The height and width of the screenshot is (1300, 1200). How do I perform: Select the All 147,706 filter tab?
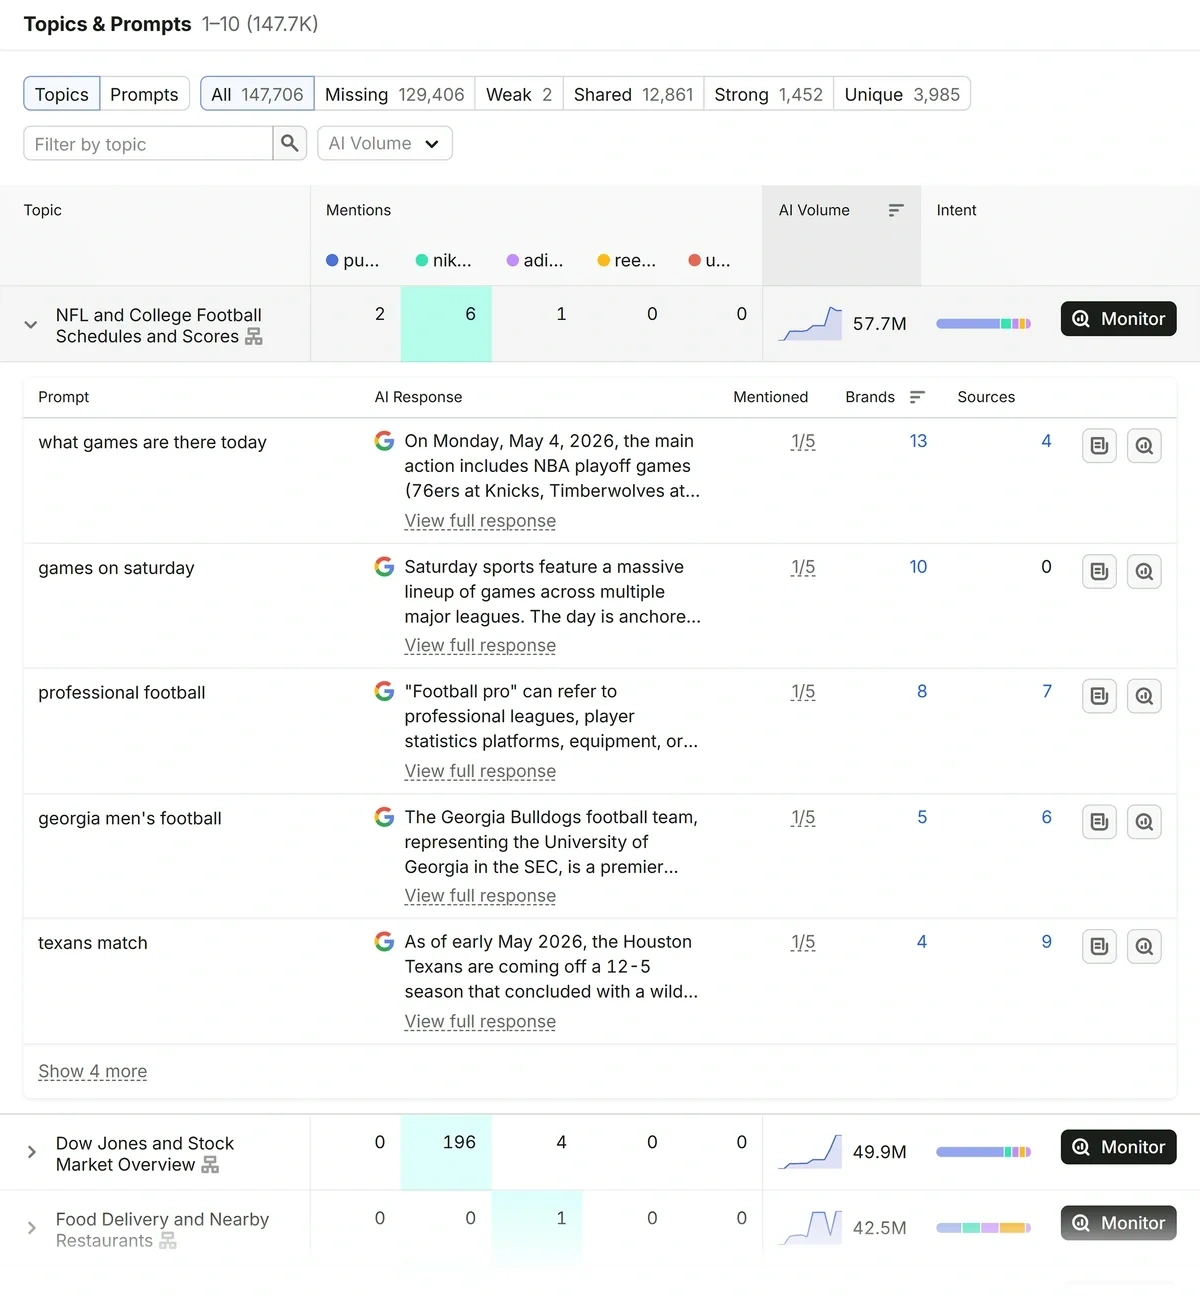pos(257,94)
